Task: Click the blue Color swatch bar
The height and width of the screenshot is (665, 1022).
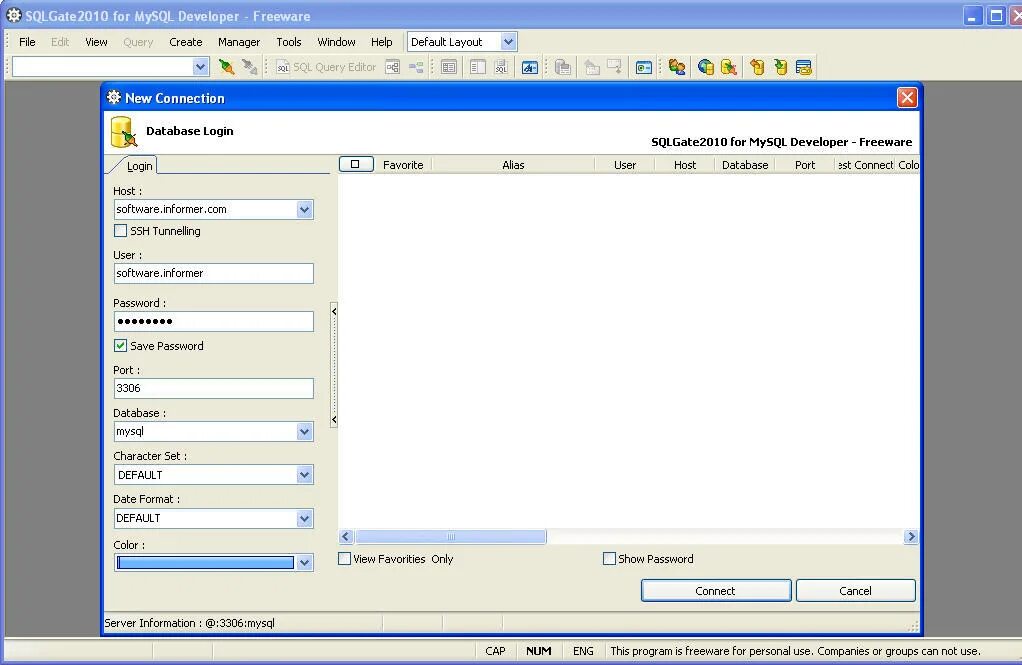Action: click(205, 562)
